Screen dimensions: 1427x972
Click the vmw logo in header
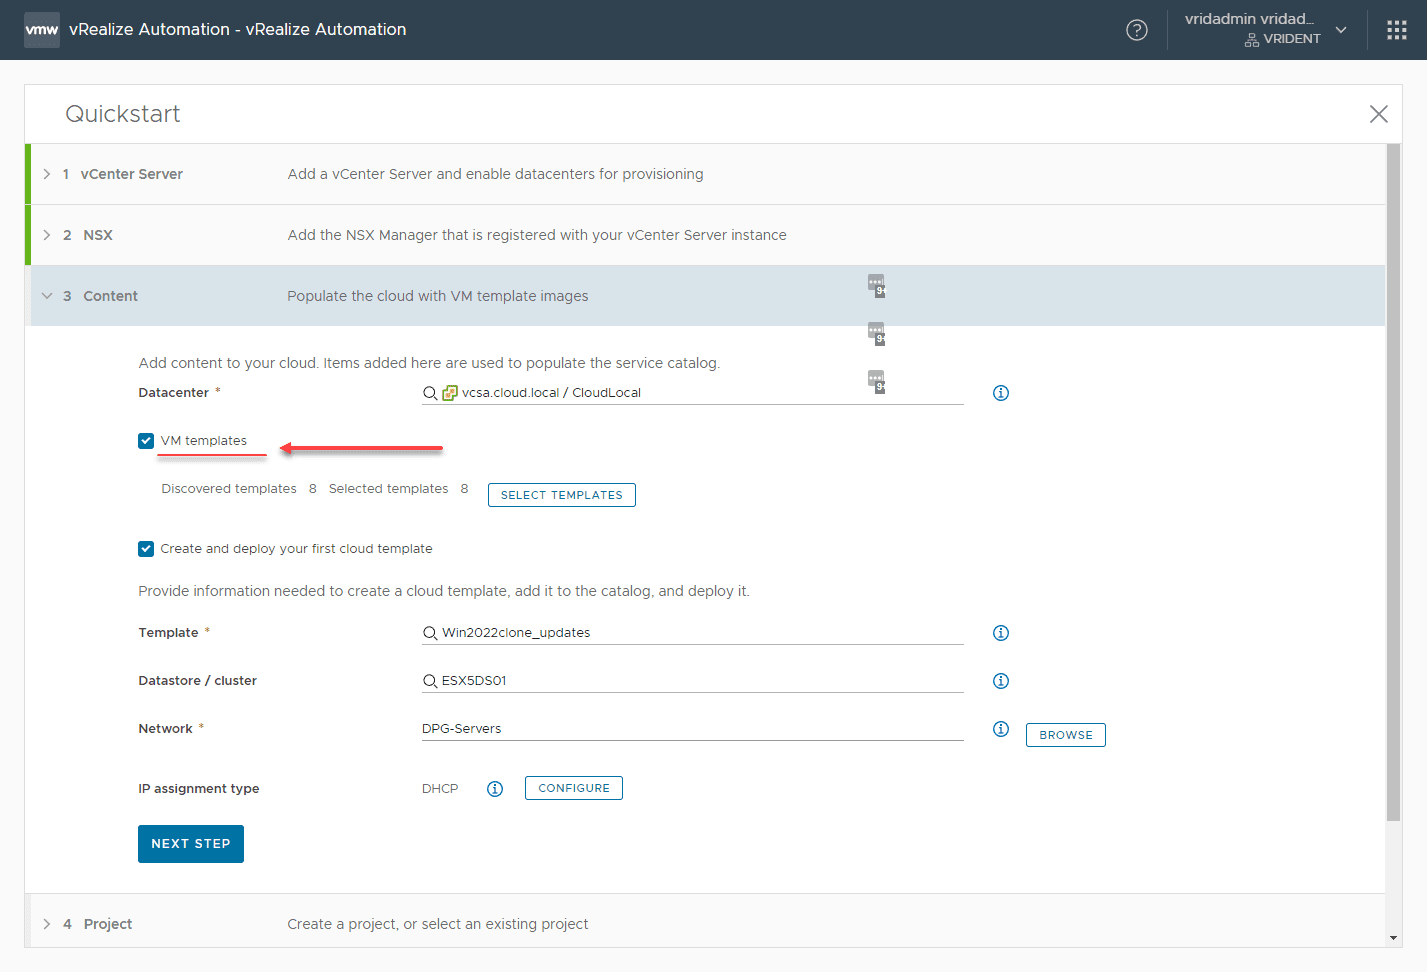[42, 30]
